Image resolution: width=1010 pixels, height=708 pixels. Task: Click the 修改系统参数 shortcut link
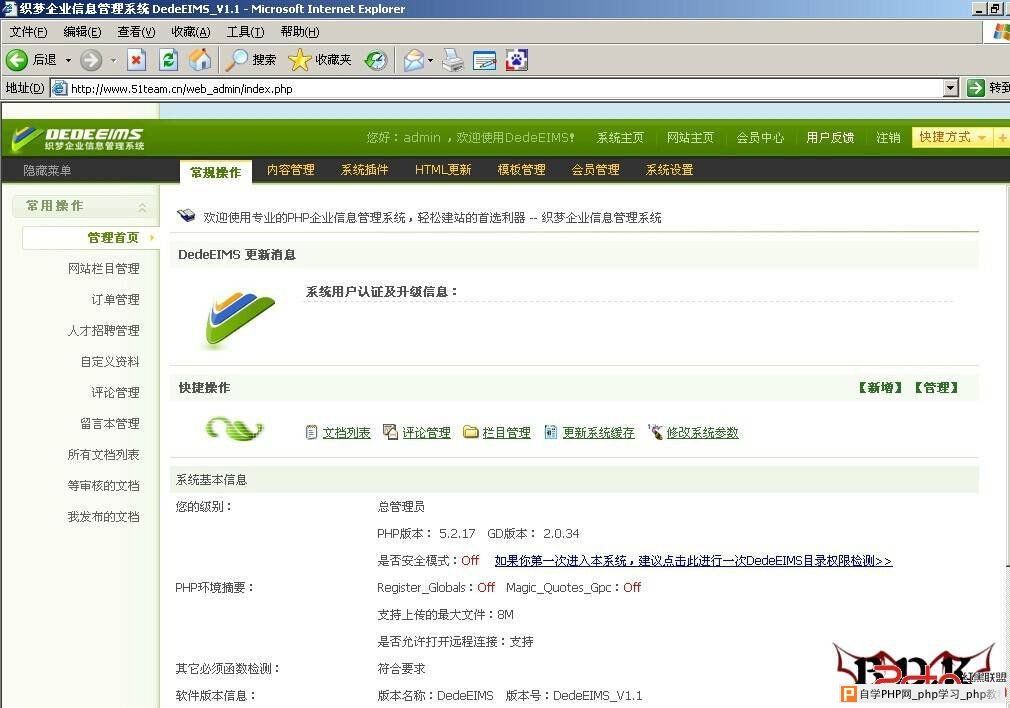[x=702, y=432]
